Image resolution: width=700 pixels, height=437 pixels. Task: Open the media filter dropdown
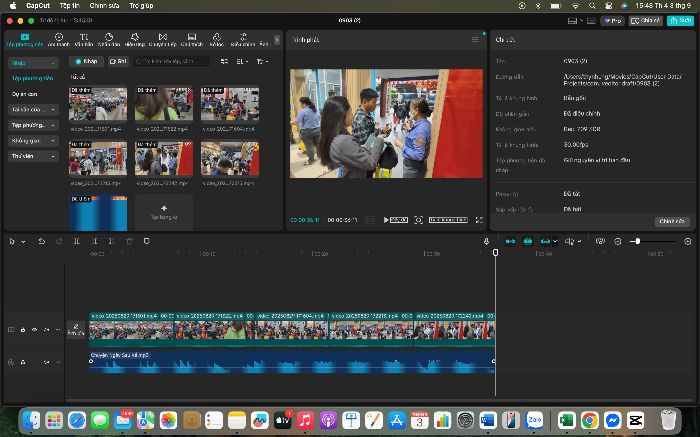262,61
